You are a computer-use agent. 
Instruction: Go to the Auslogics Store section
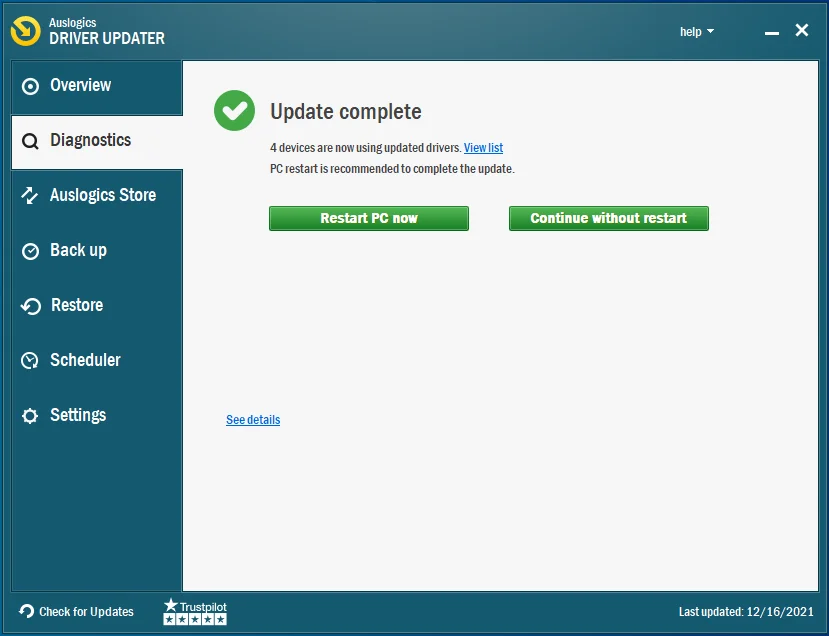coord(97,196)
